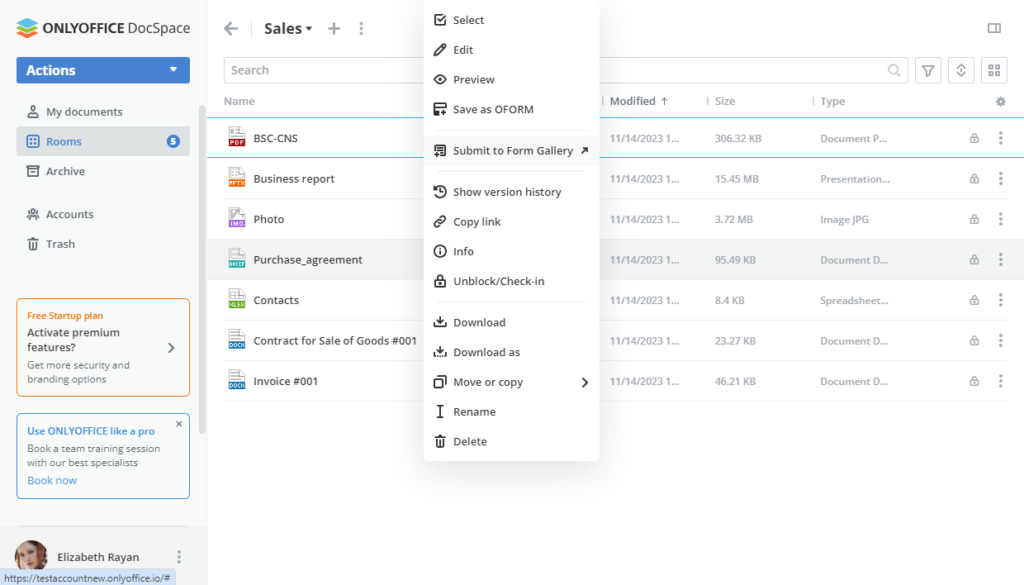Image resolution: width=1024 pixels, height=585 pixels.
Task: Open the filter options icon
Action: click(x=927, y=70)
